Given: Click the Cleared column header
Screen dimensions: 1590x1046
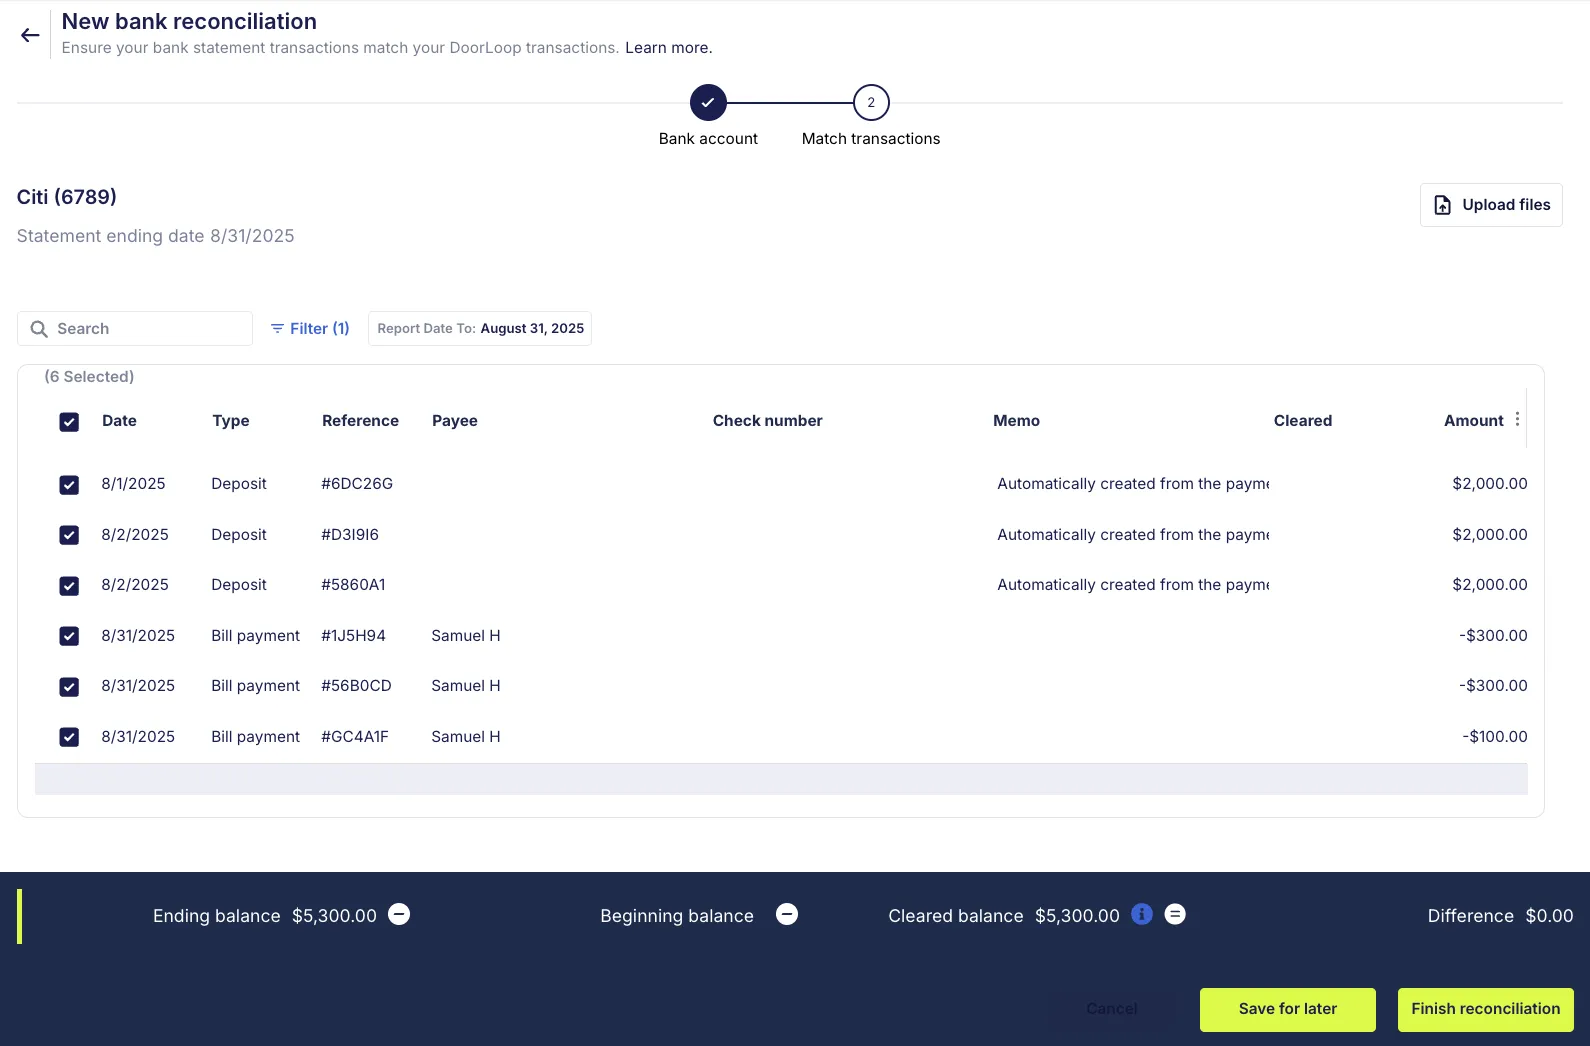Looking at the screenshot, I should pos(1303,421).
